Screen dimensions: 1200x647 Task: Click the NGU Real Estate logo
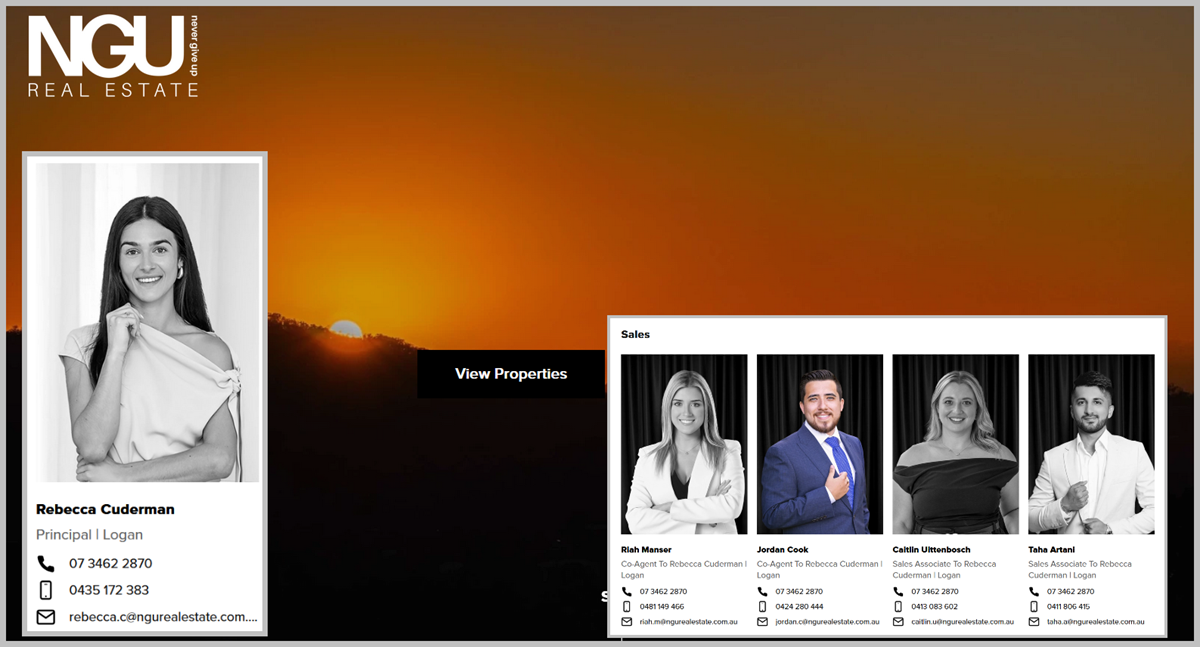[x=112, y=57]
